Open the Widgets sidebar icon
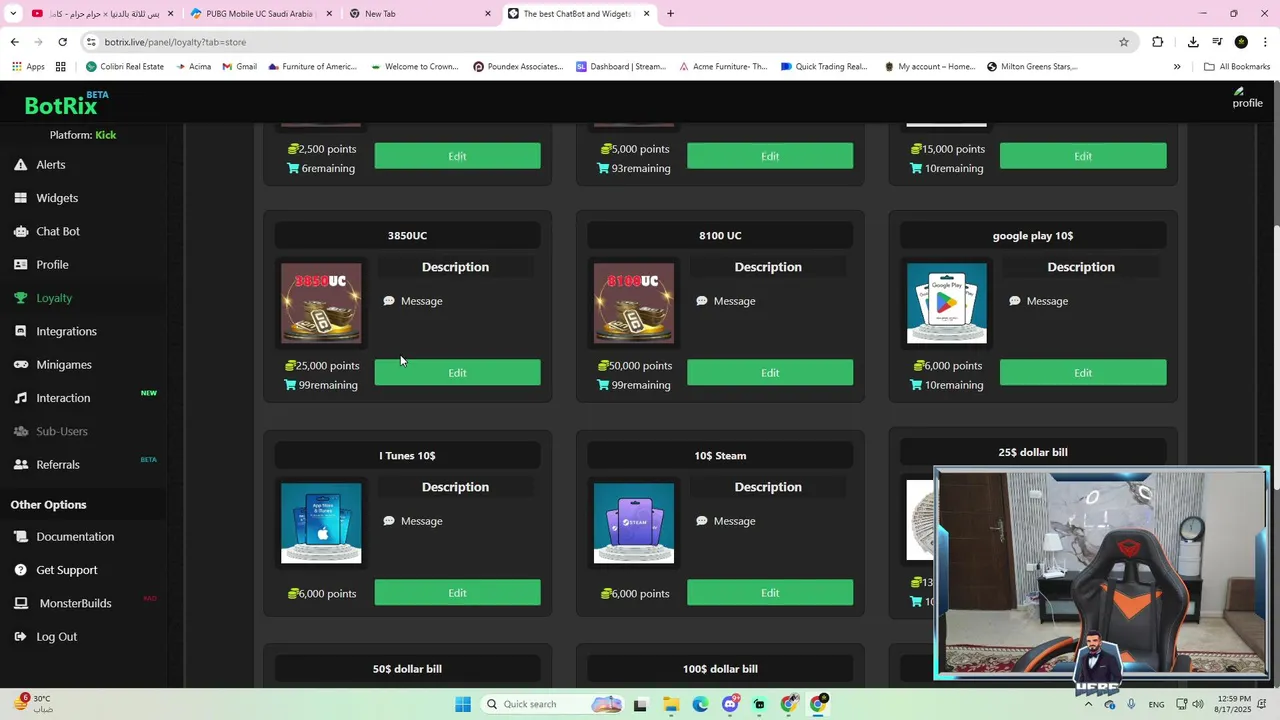 [x=20, y=198]
